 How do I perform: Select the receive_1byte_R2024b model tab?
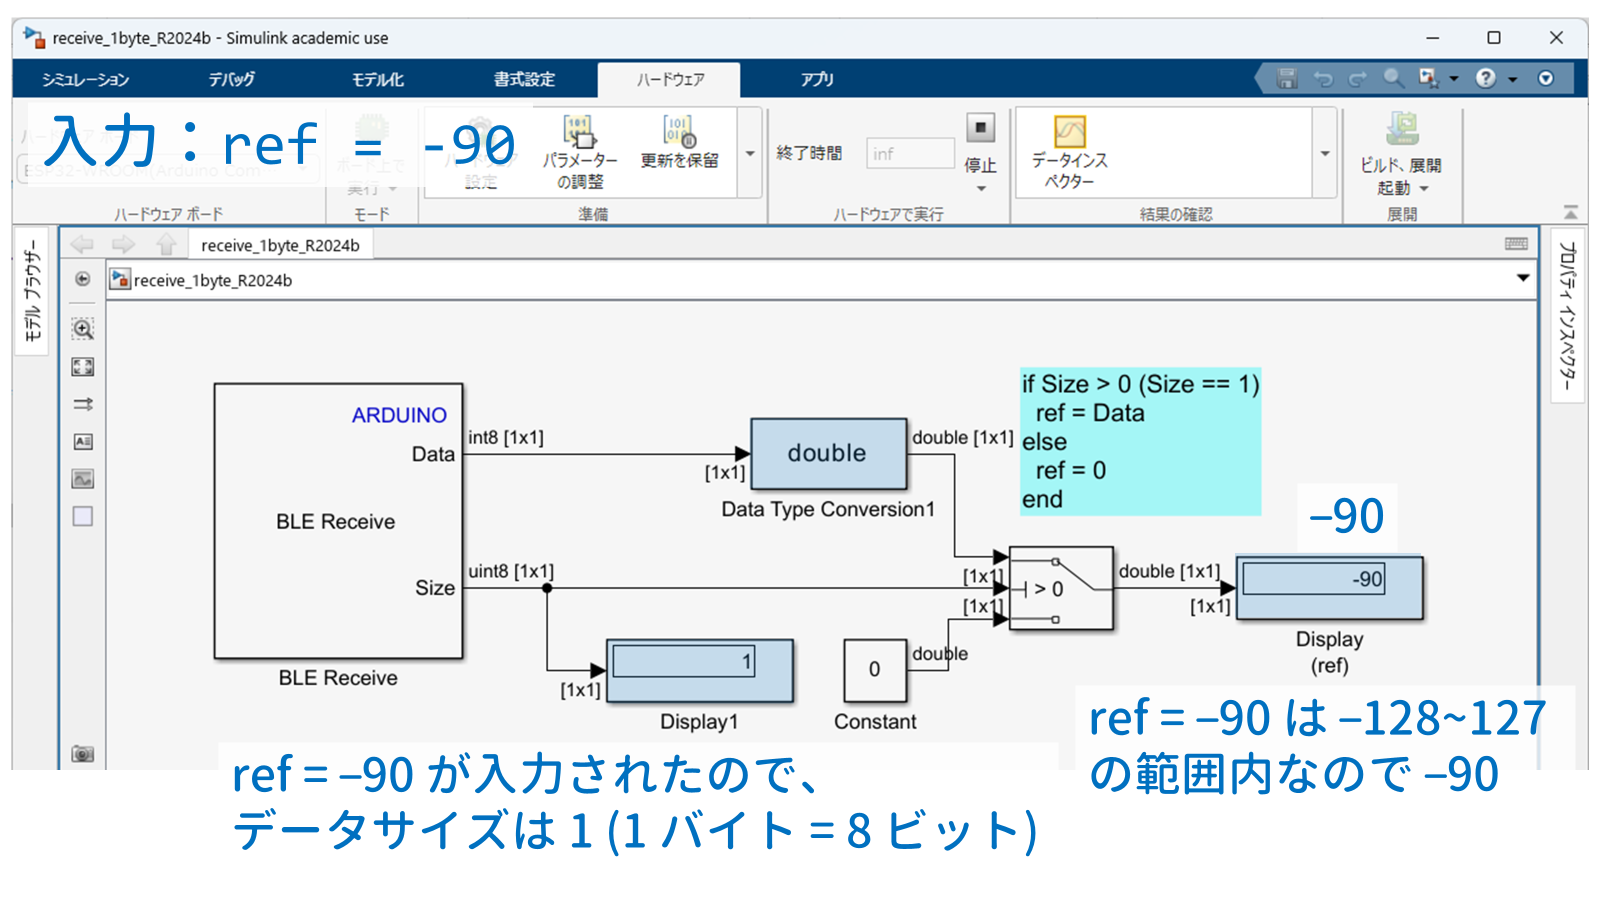point(280,245)
